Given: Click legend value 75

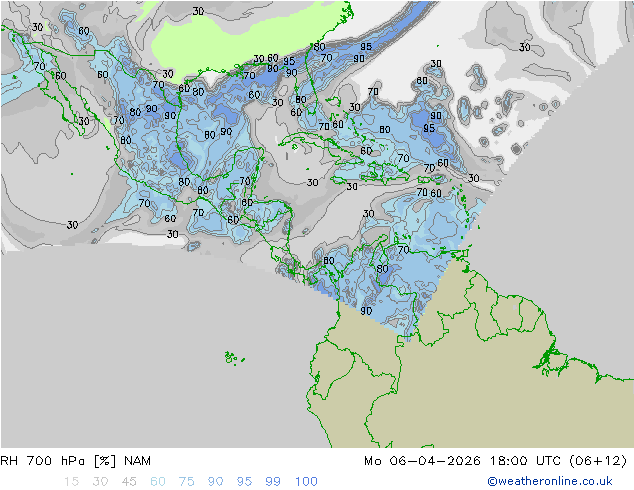Looking at the screenshot, I should pyautogui.click(x=186, y=482).
